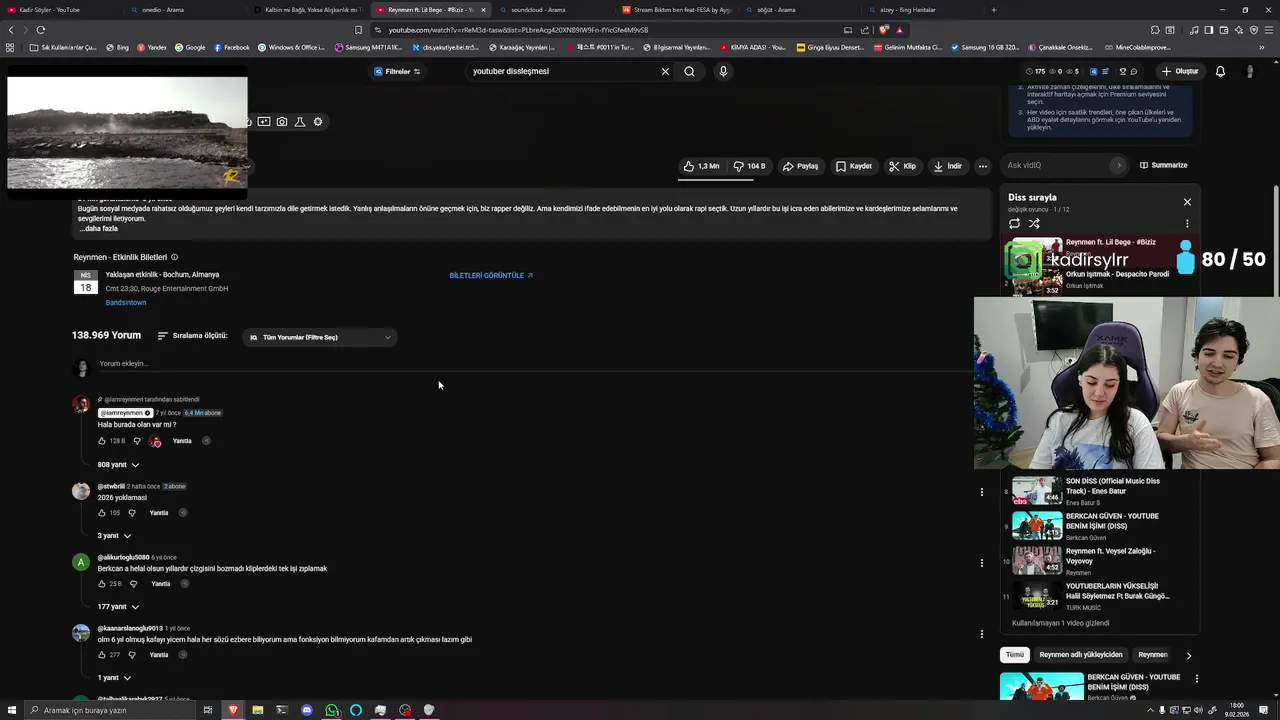The image size is (1280, 720).
Task: Open Tüm Yorumlar filter dropdown
Action: pyautogui.click(x=320, y=337)
